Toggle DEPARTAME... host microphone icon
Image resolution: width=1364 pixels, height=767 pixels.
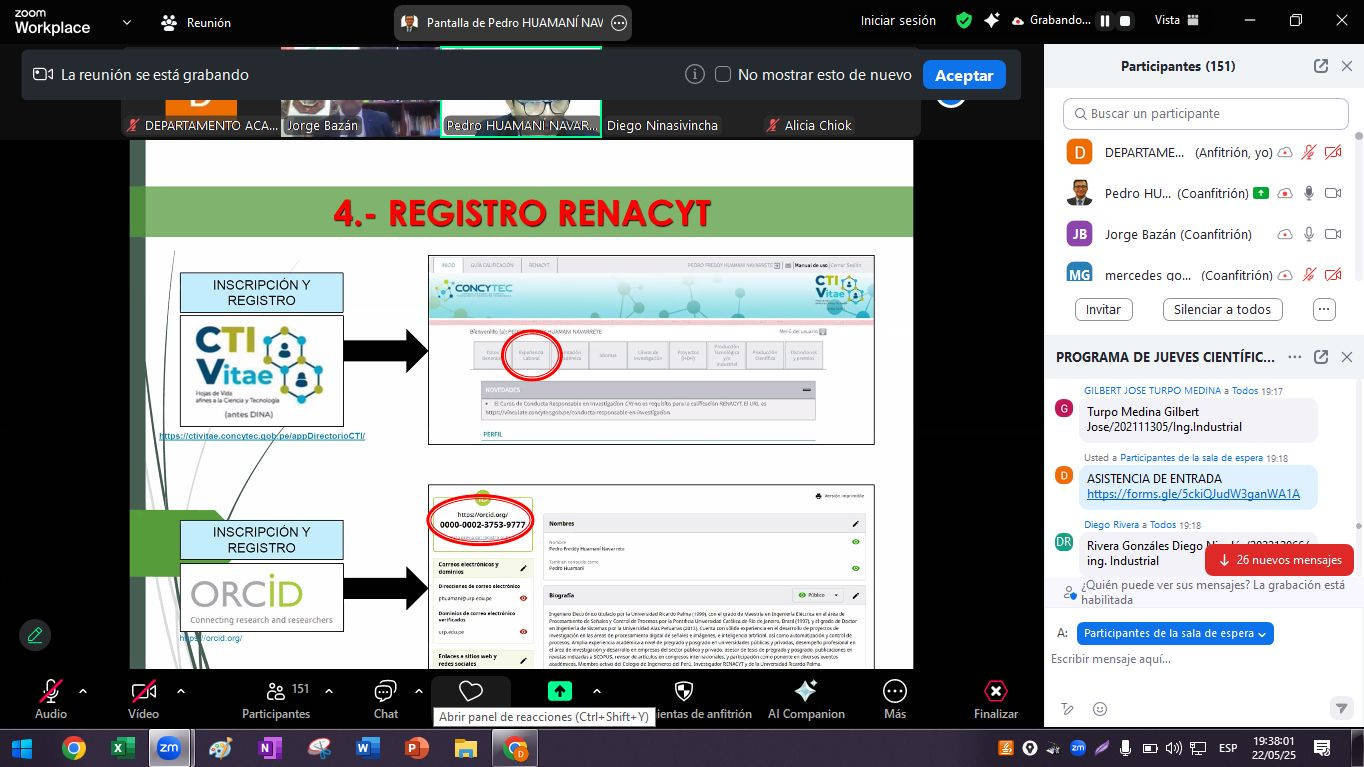click(x=1309, y=153)
